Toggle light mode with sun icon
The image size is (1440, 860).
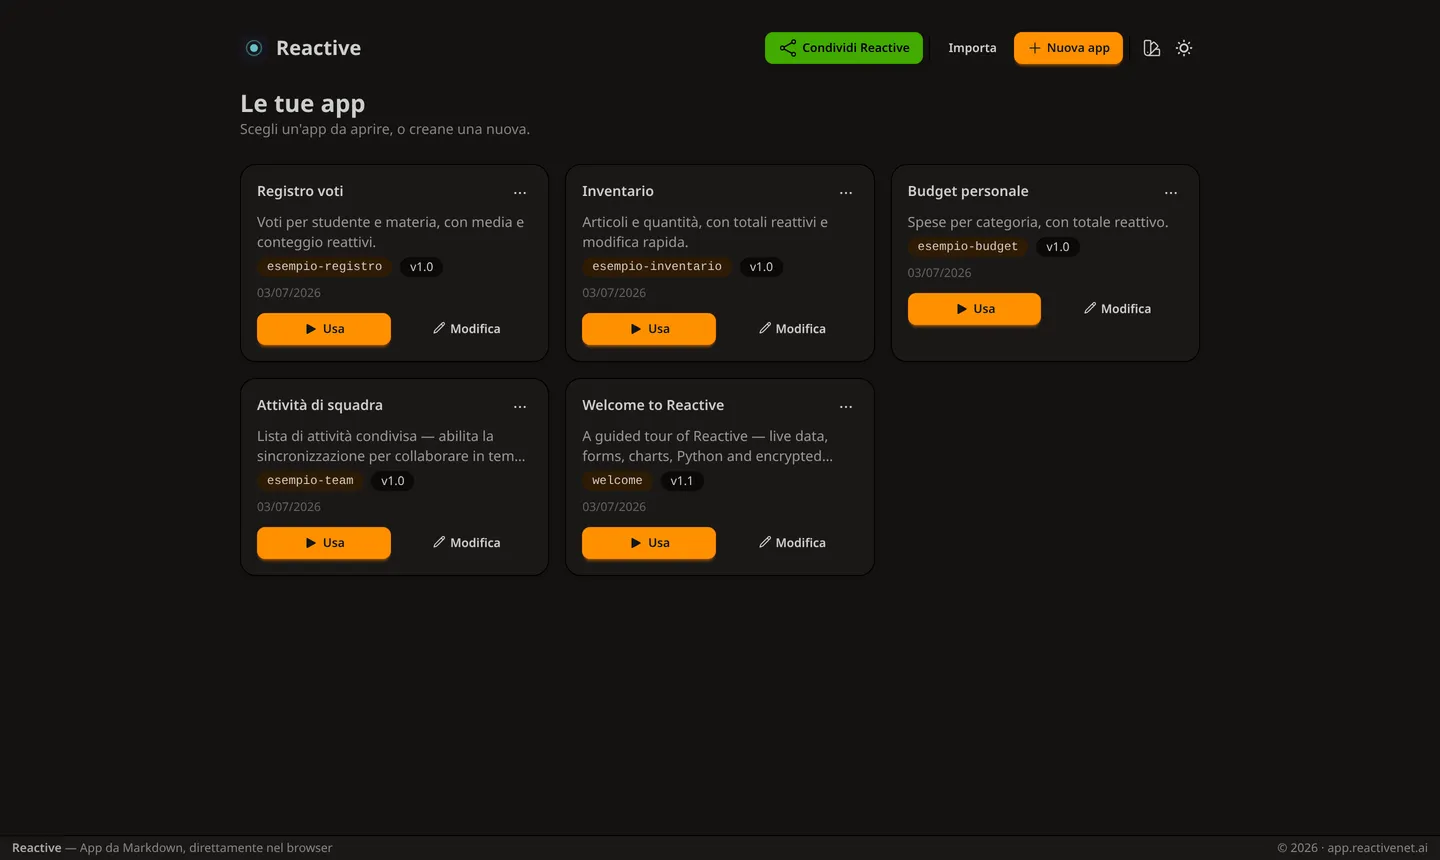[x=1184, y=48]
